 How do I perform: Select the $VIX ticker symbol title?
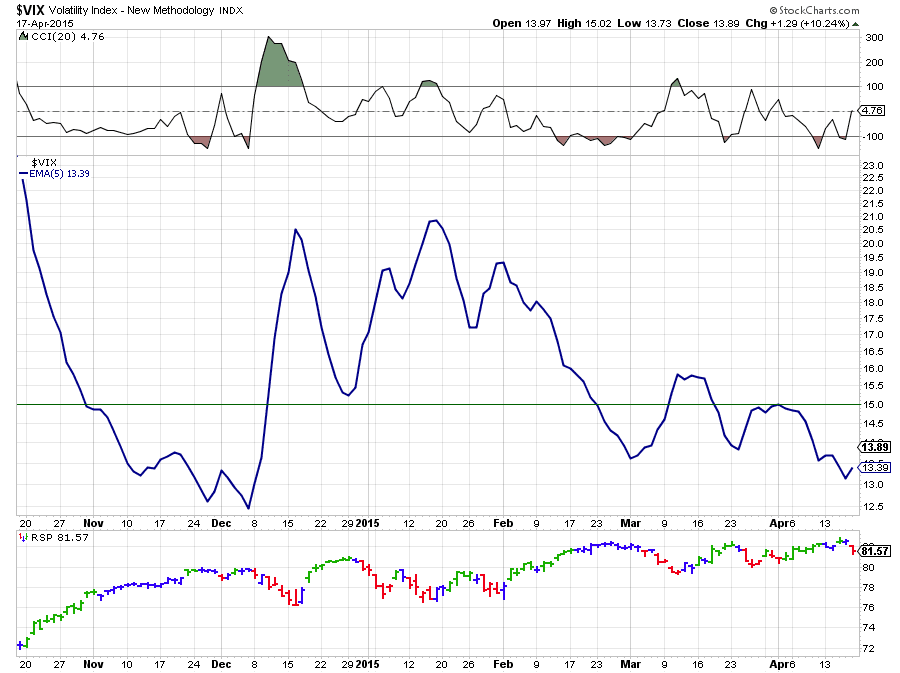[30, 10]
